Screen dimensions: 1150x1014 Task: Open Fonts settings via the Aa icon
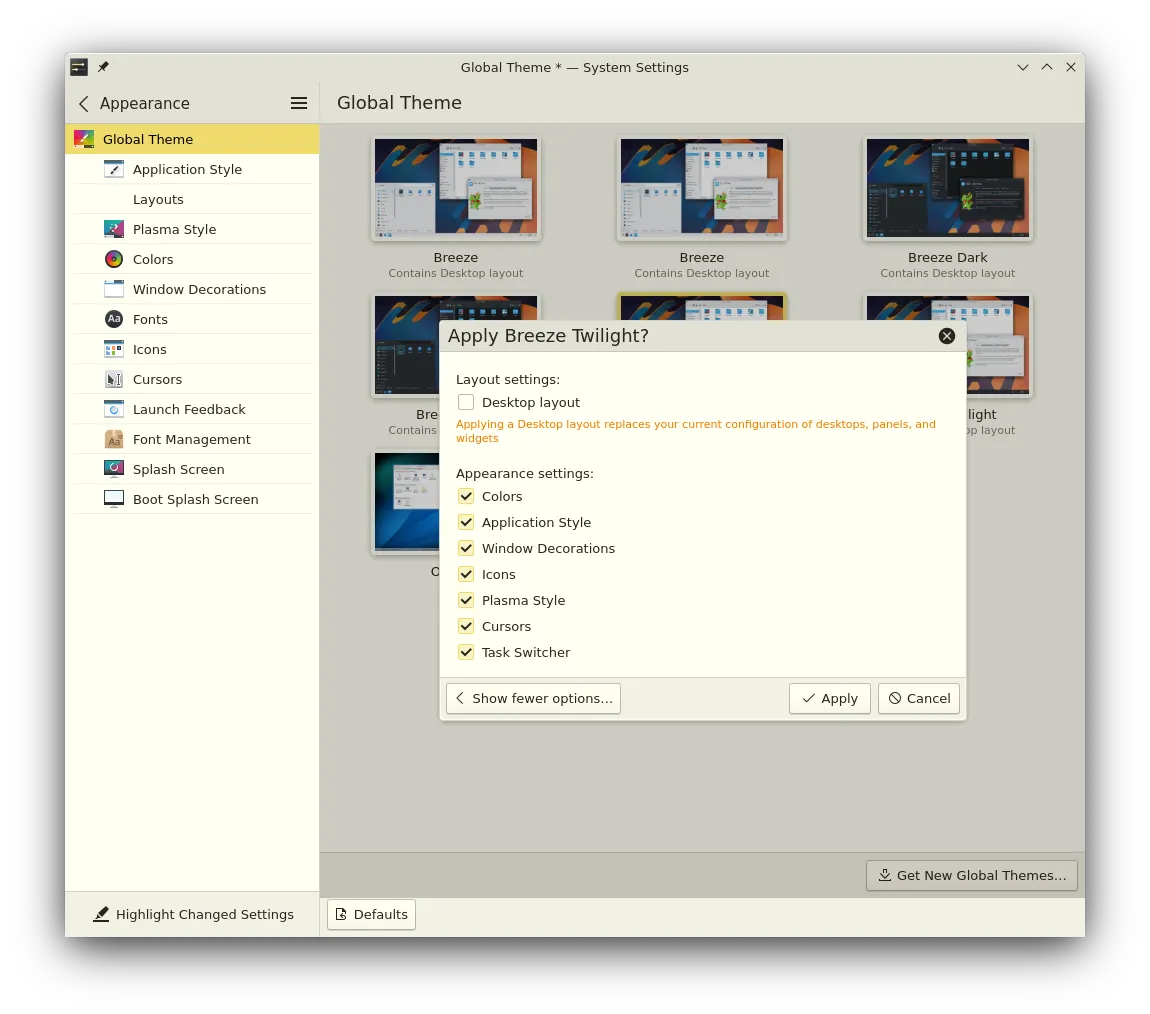[113, 319]
